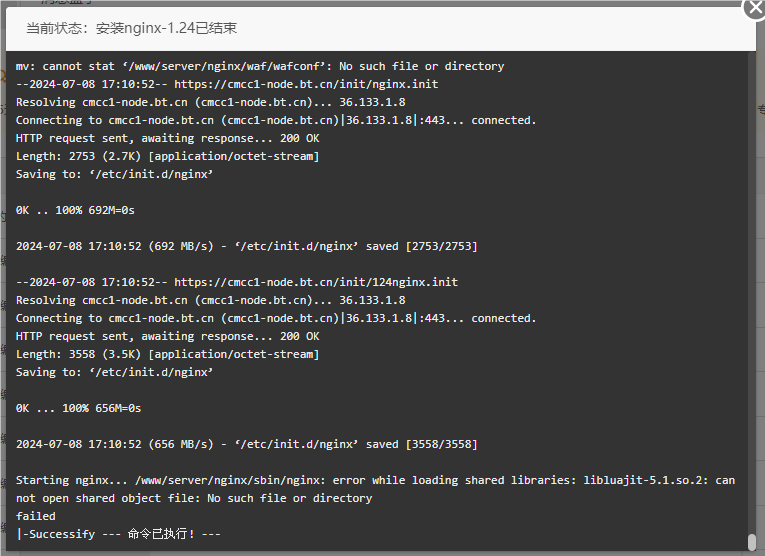This screenshot has height=556, width=765.
Task: Click the '100% 692M=0s' progress line
Action: click(75, 210)
